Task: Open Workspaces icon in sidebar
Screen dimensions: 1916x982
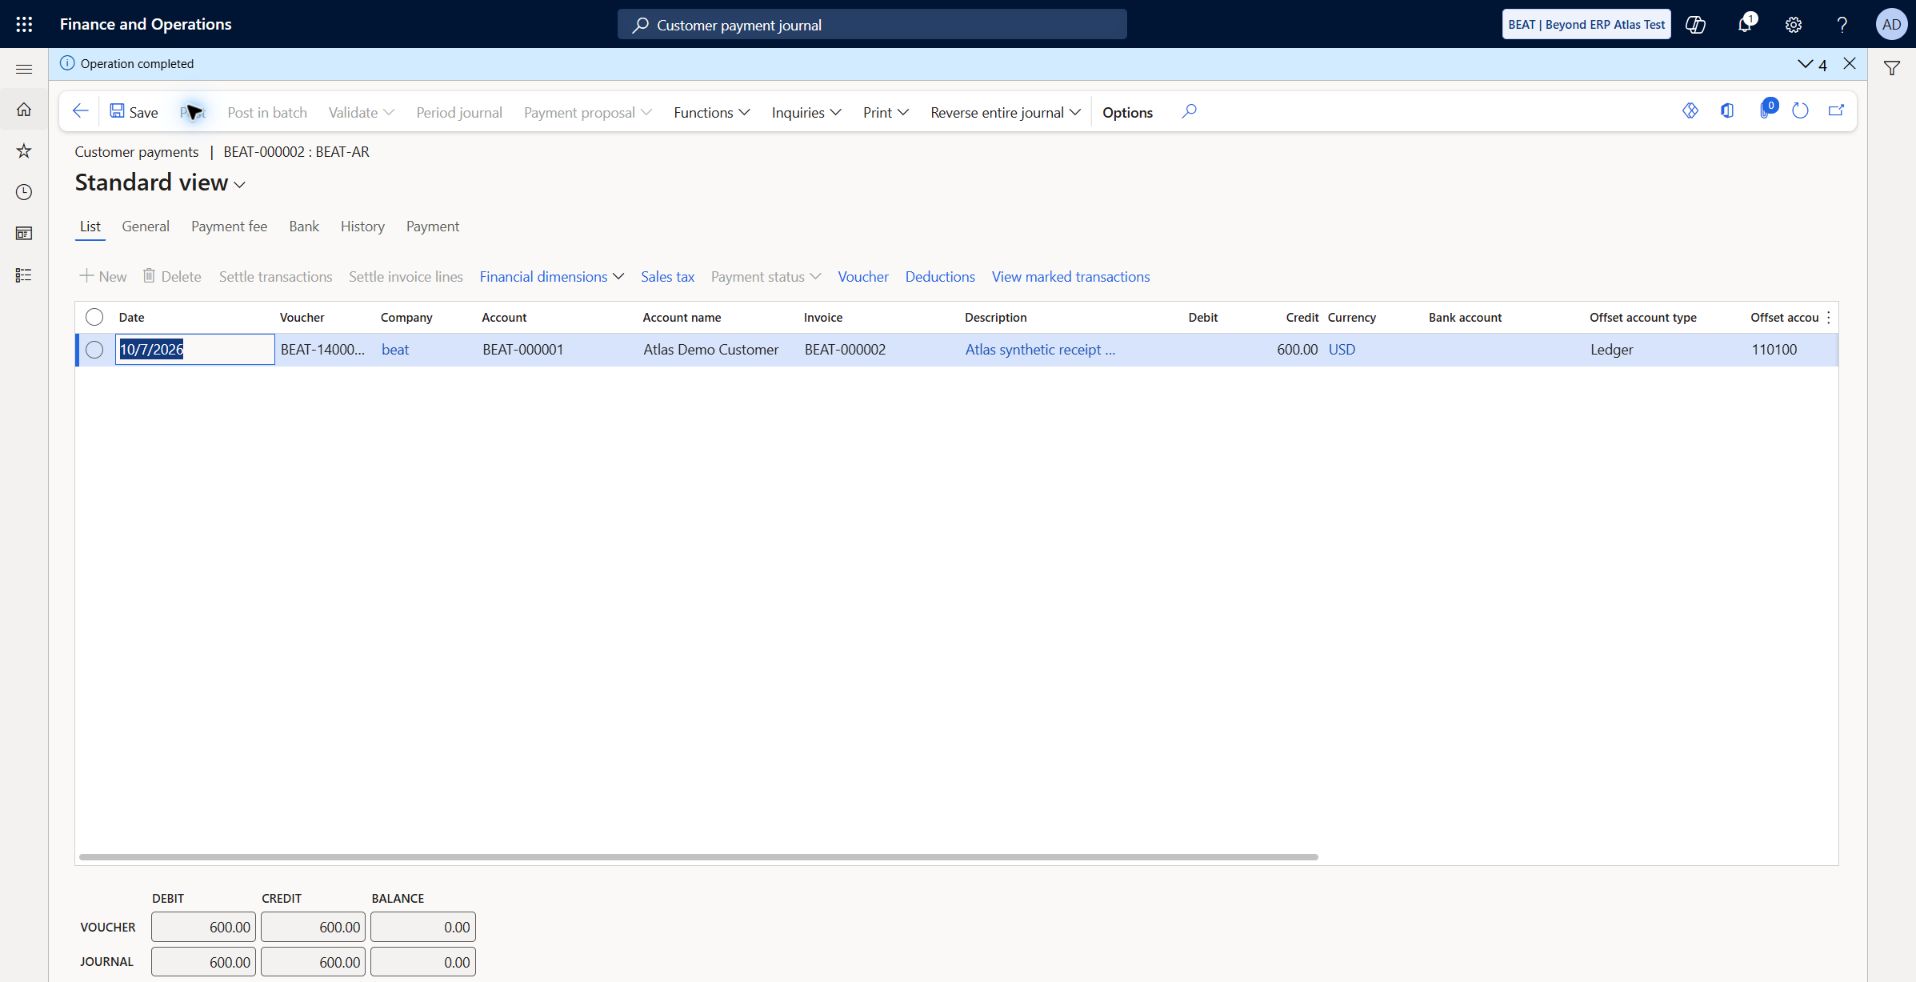Action: coord(24,233)
